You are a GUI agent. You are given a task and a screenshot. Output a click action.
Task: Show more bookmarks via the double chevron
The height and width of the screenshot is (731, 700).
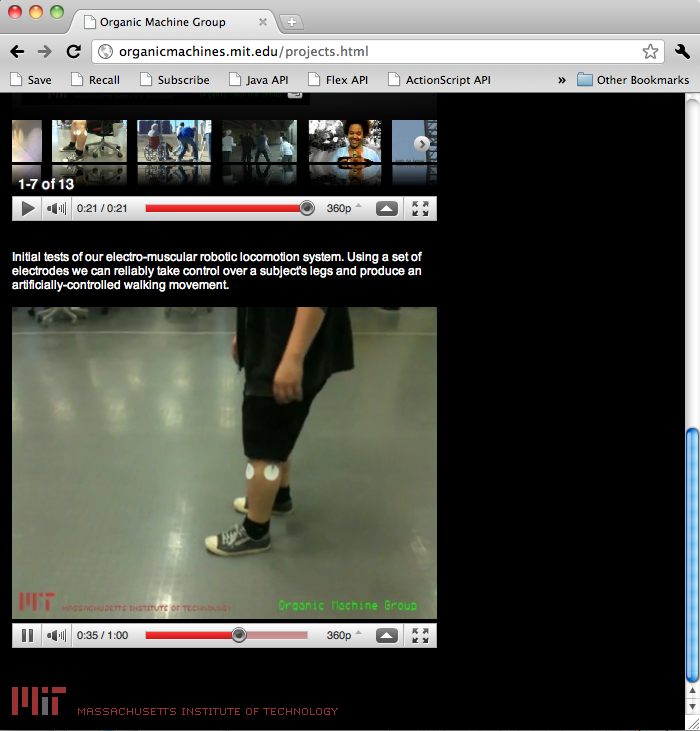(562, 80)
